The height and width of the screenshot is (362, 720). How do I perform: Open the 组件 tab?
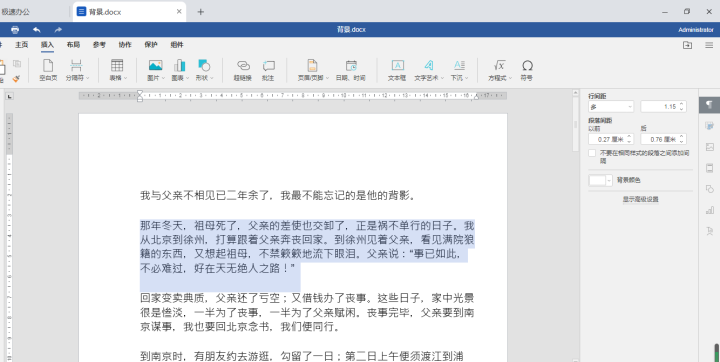(177, 45)
